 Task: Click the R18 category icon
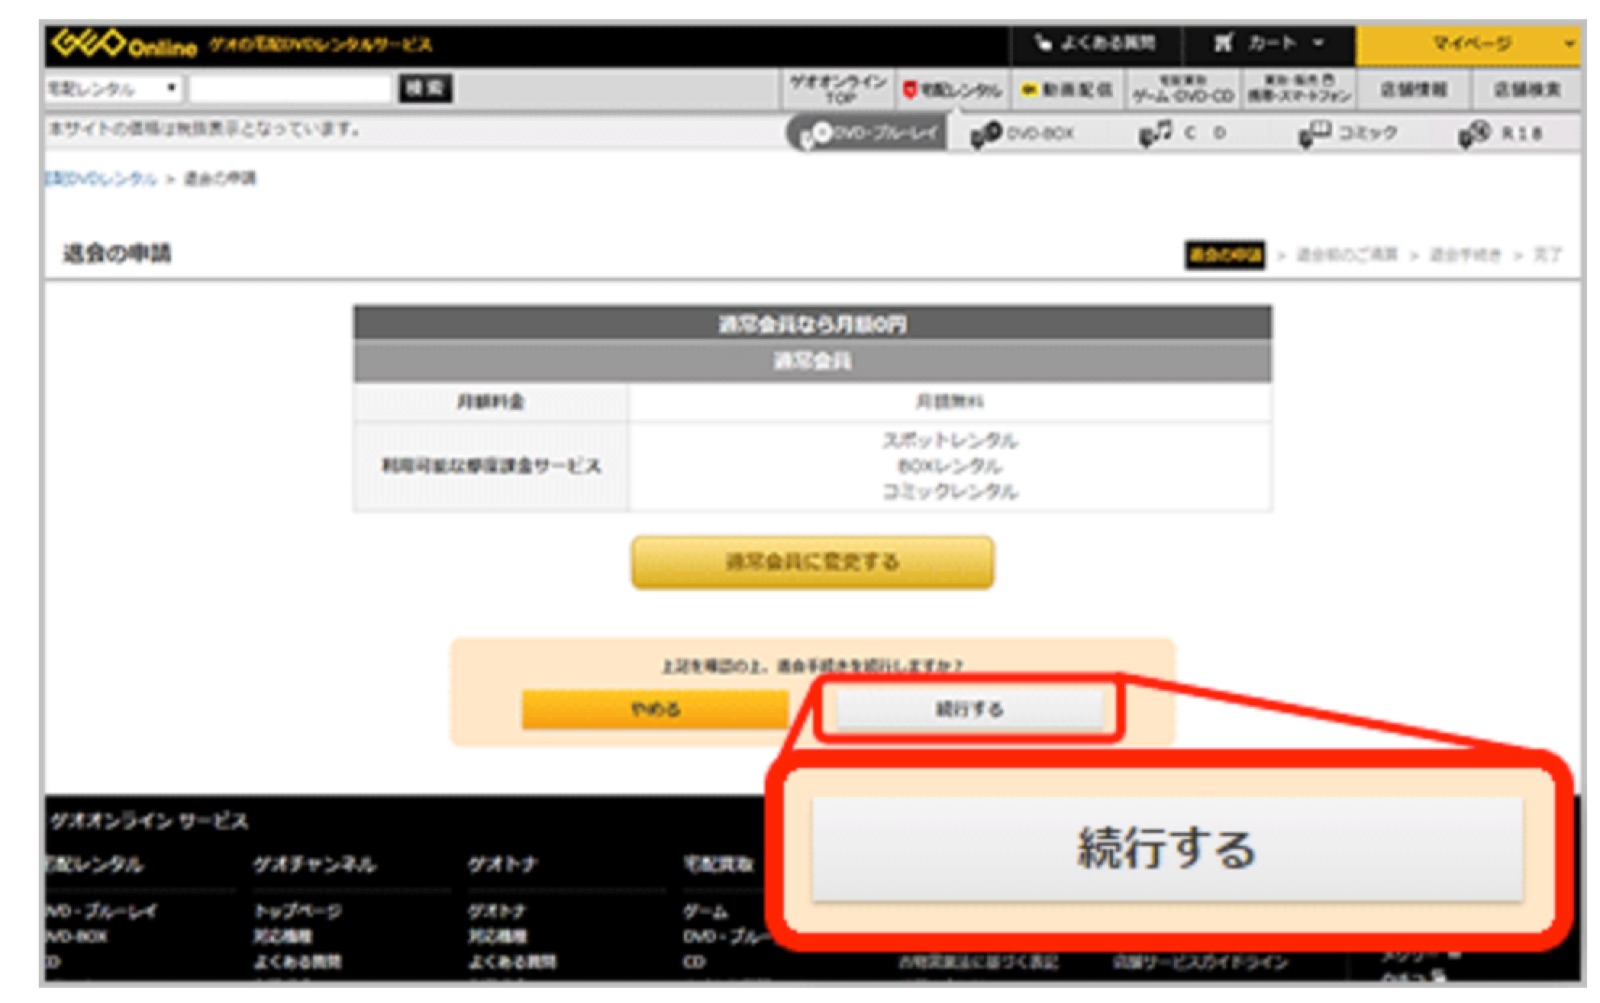[1474, 133]
